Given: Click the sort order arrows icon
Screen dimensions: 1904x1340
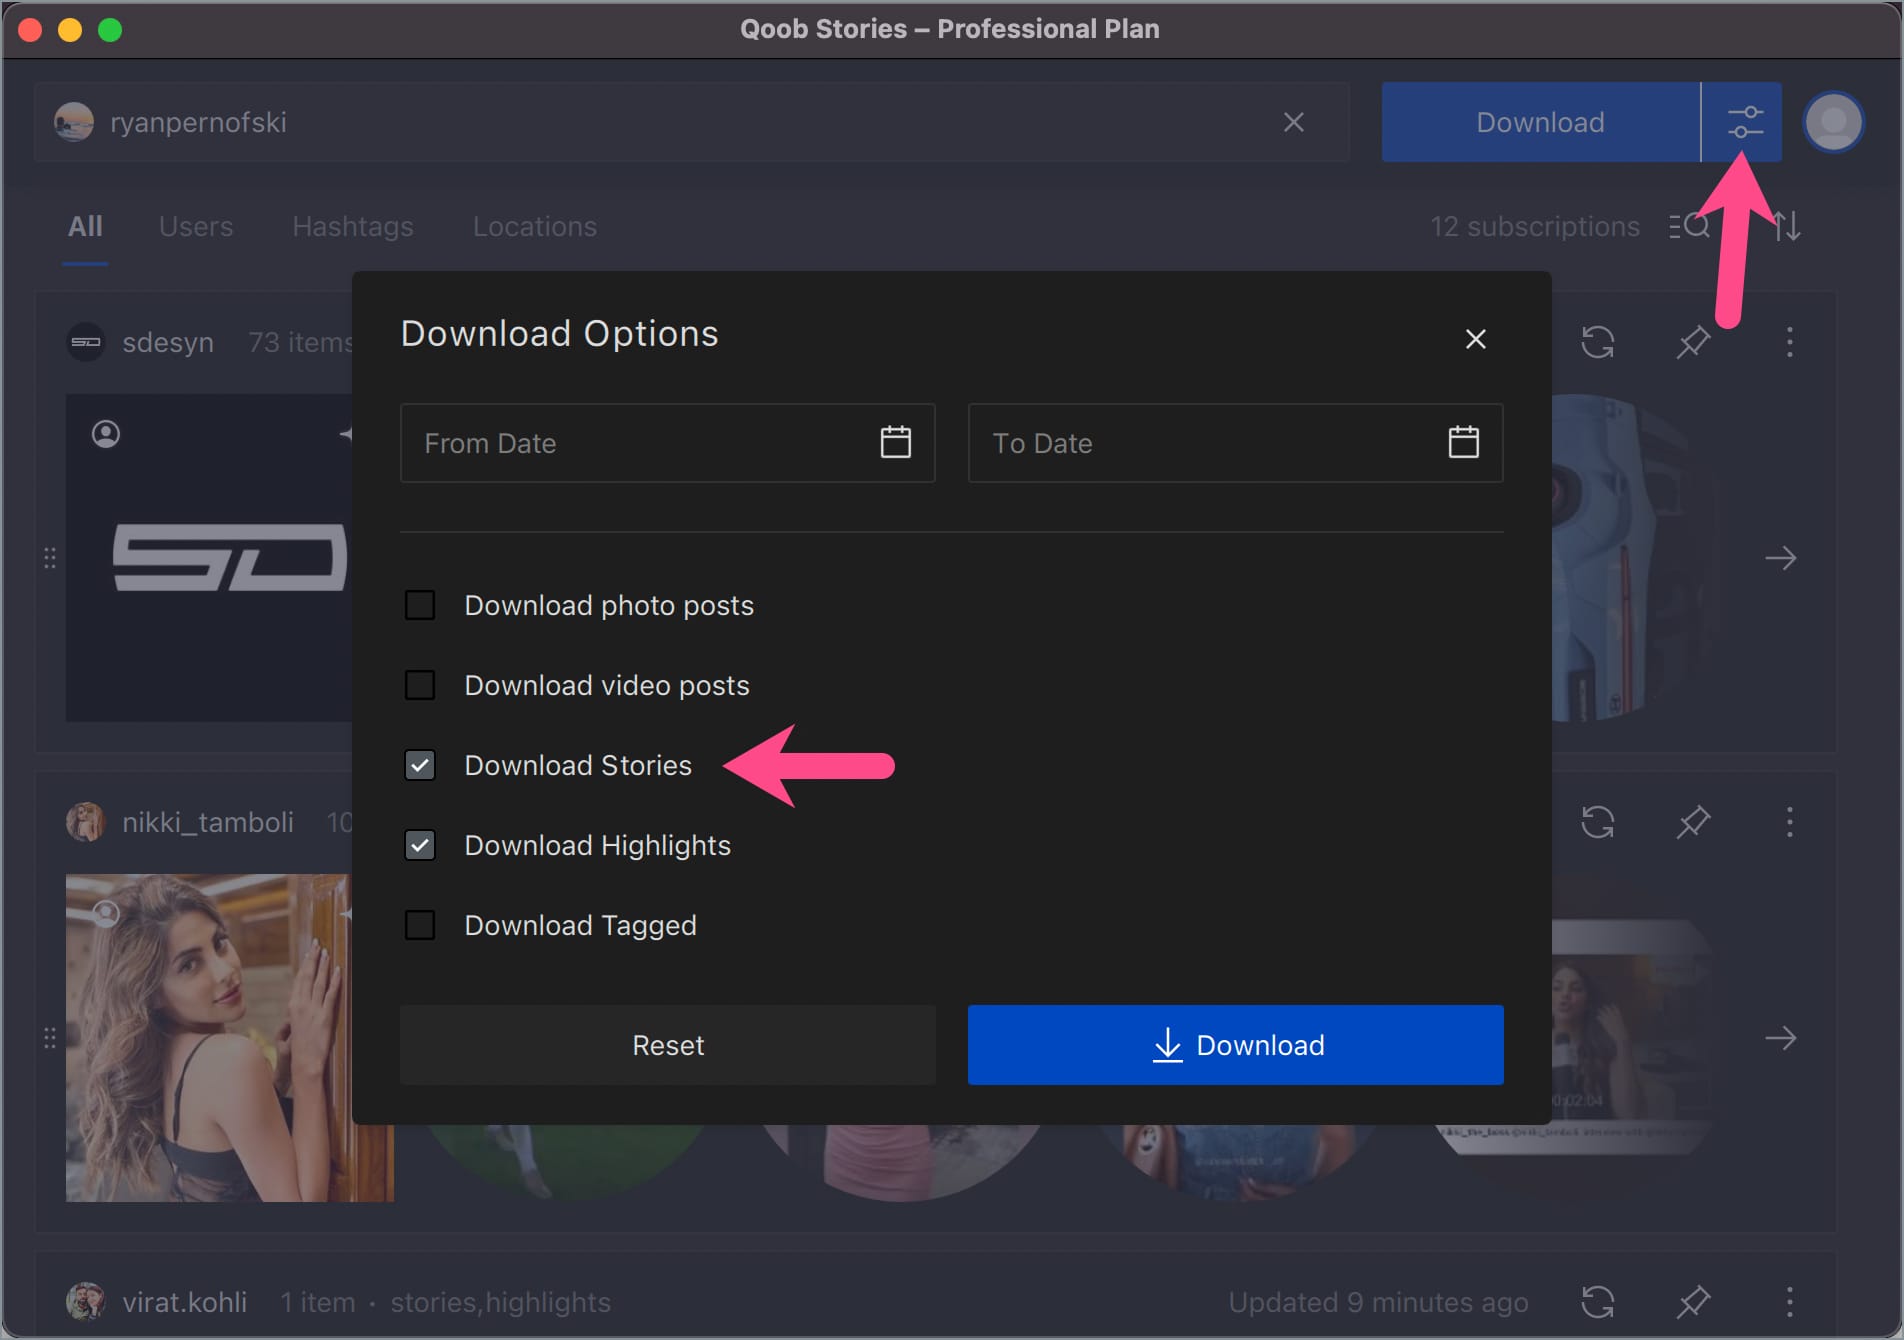Looking at the screenshot, I should click(1787, 226).
